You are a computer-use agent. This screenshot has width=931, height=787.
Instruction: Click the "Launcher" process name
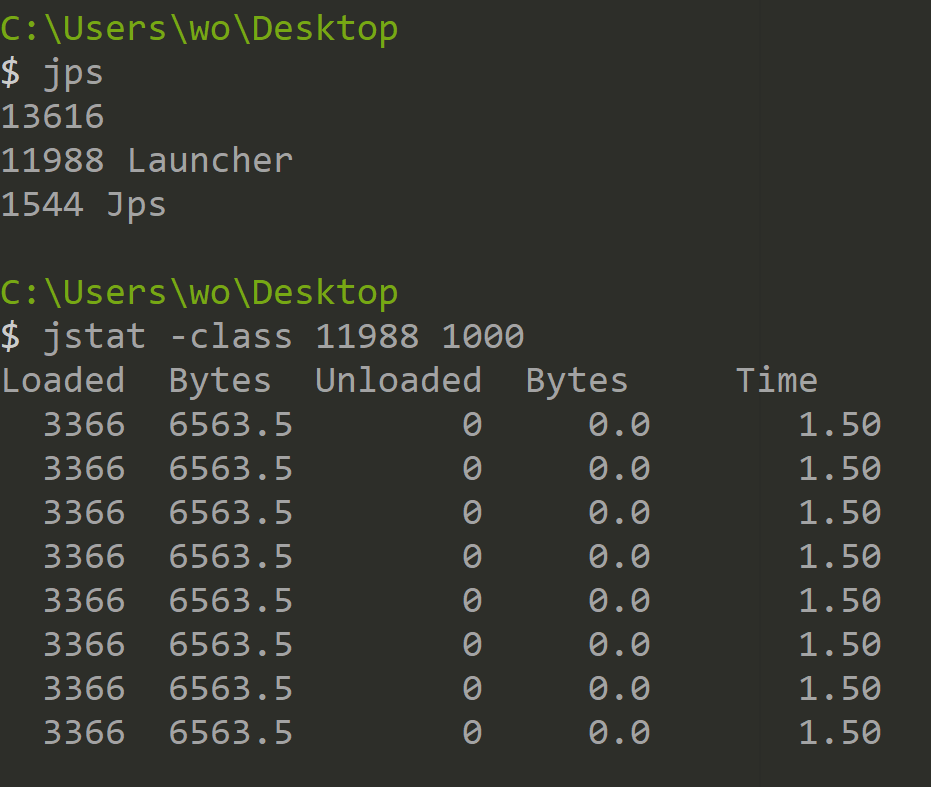210,161
